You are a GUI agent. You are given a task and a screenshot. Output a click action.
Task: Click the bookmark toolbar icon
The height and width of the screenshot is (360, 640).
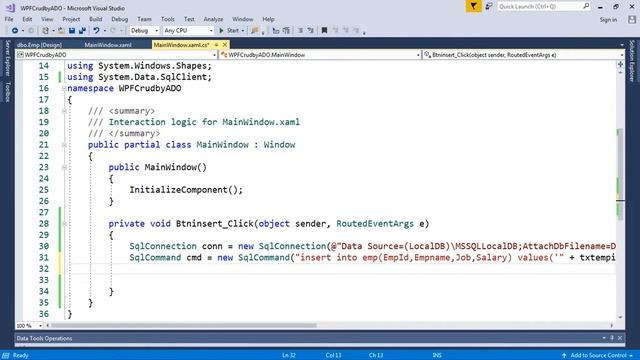[x=324, y=31]
